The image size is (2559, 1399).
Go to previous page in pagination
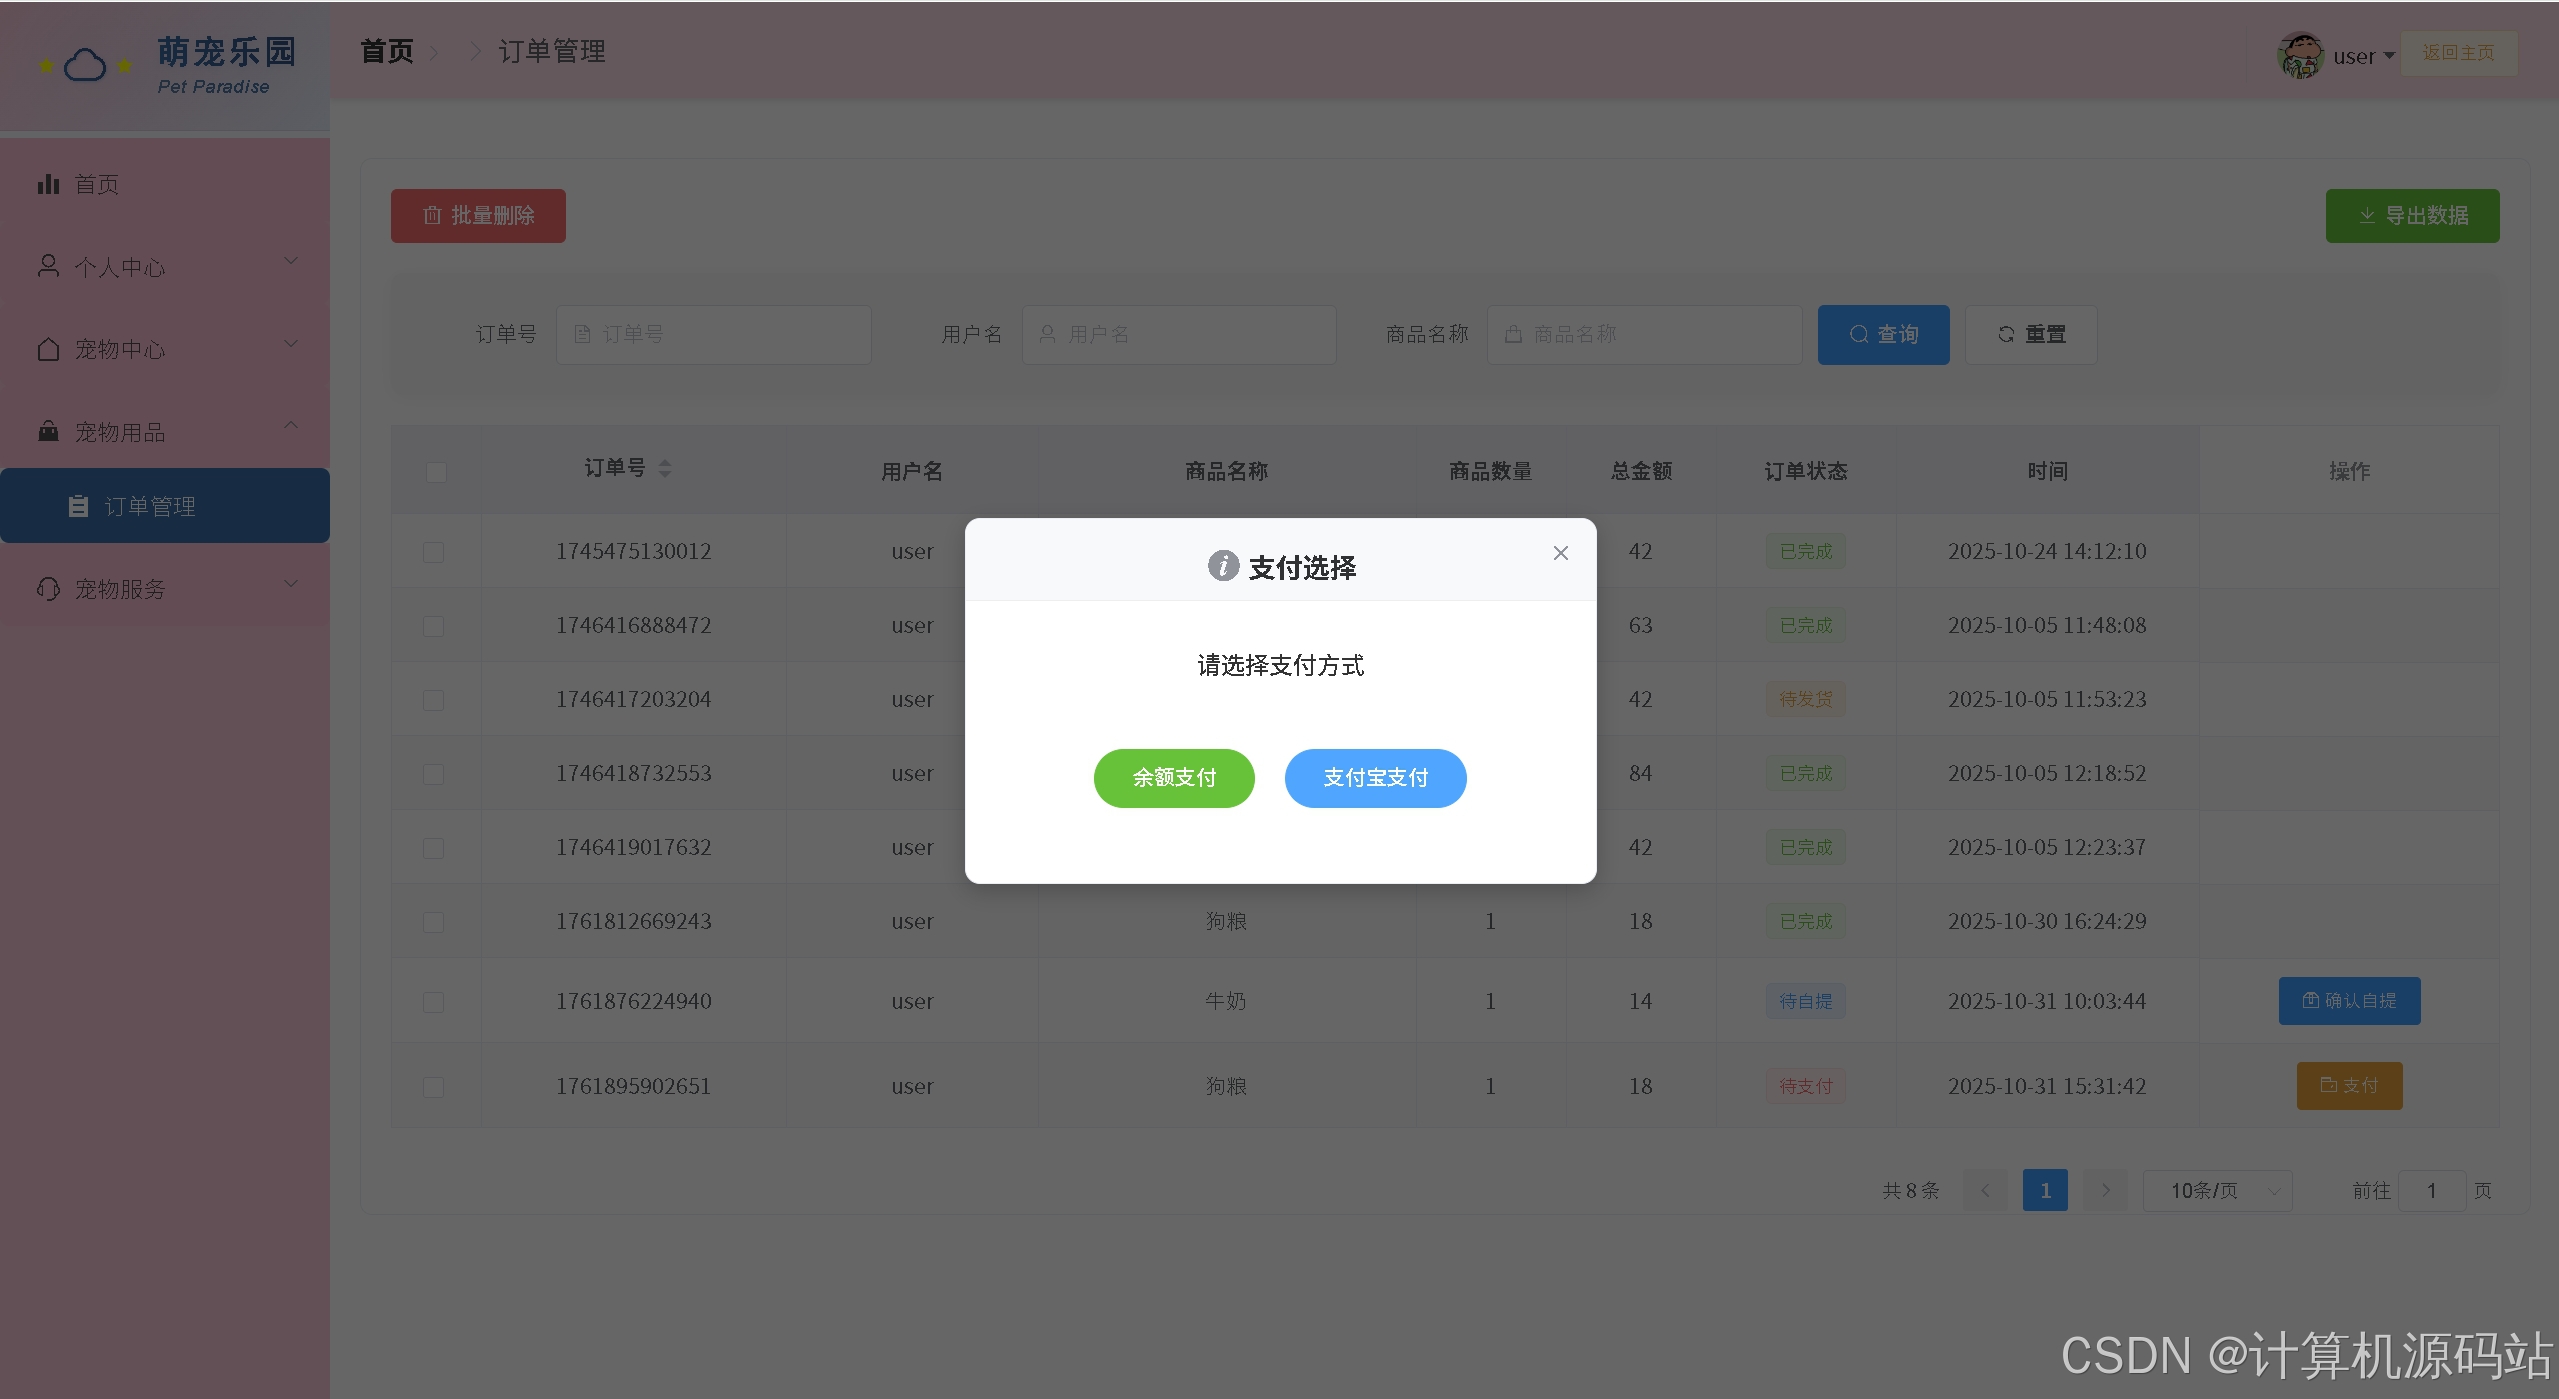[1985, 1190]
